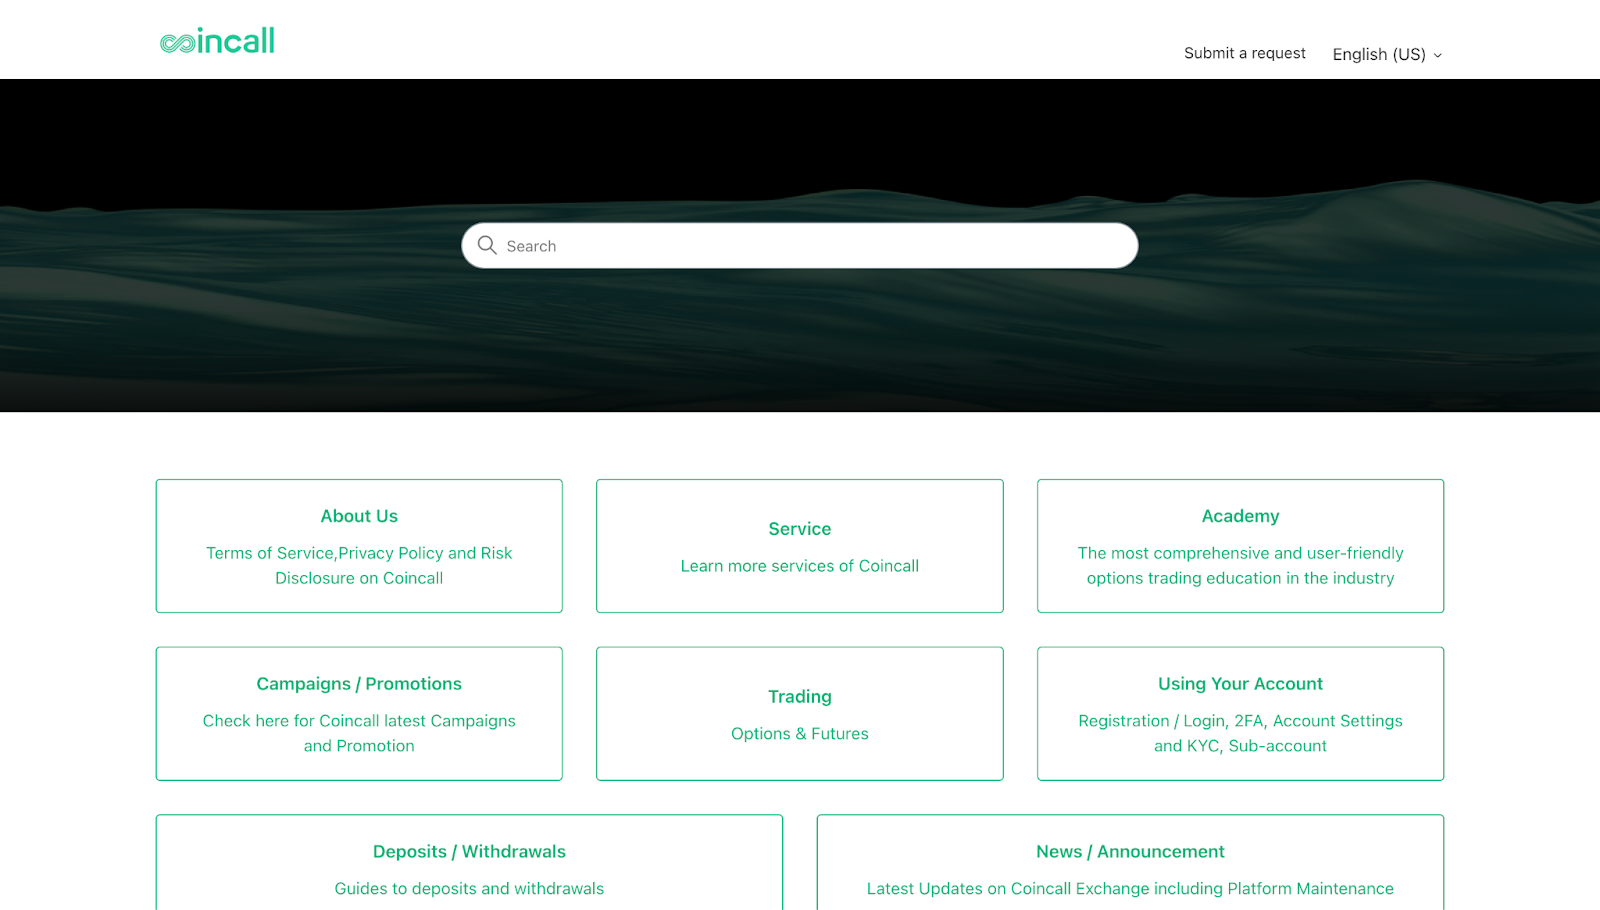Click the 'Registration / Login, 2FA' description

[1240, 733]
